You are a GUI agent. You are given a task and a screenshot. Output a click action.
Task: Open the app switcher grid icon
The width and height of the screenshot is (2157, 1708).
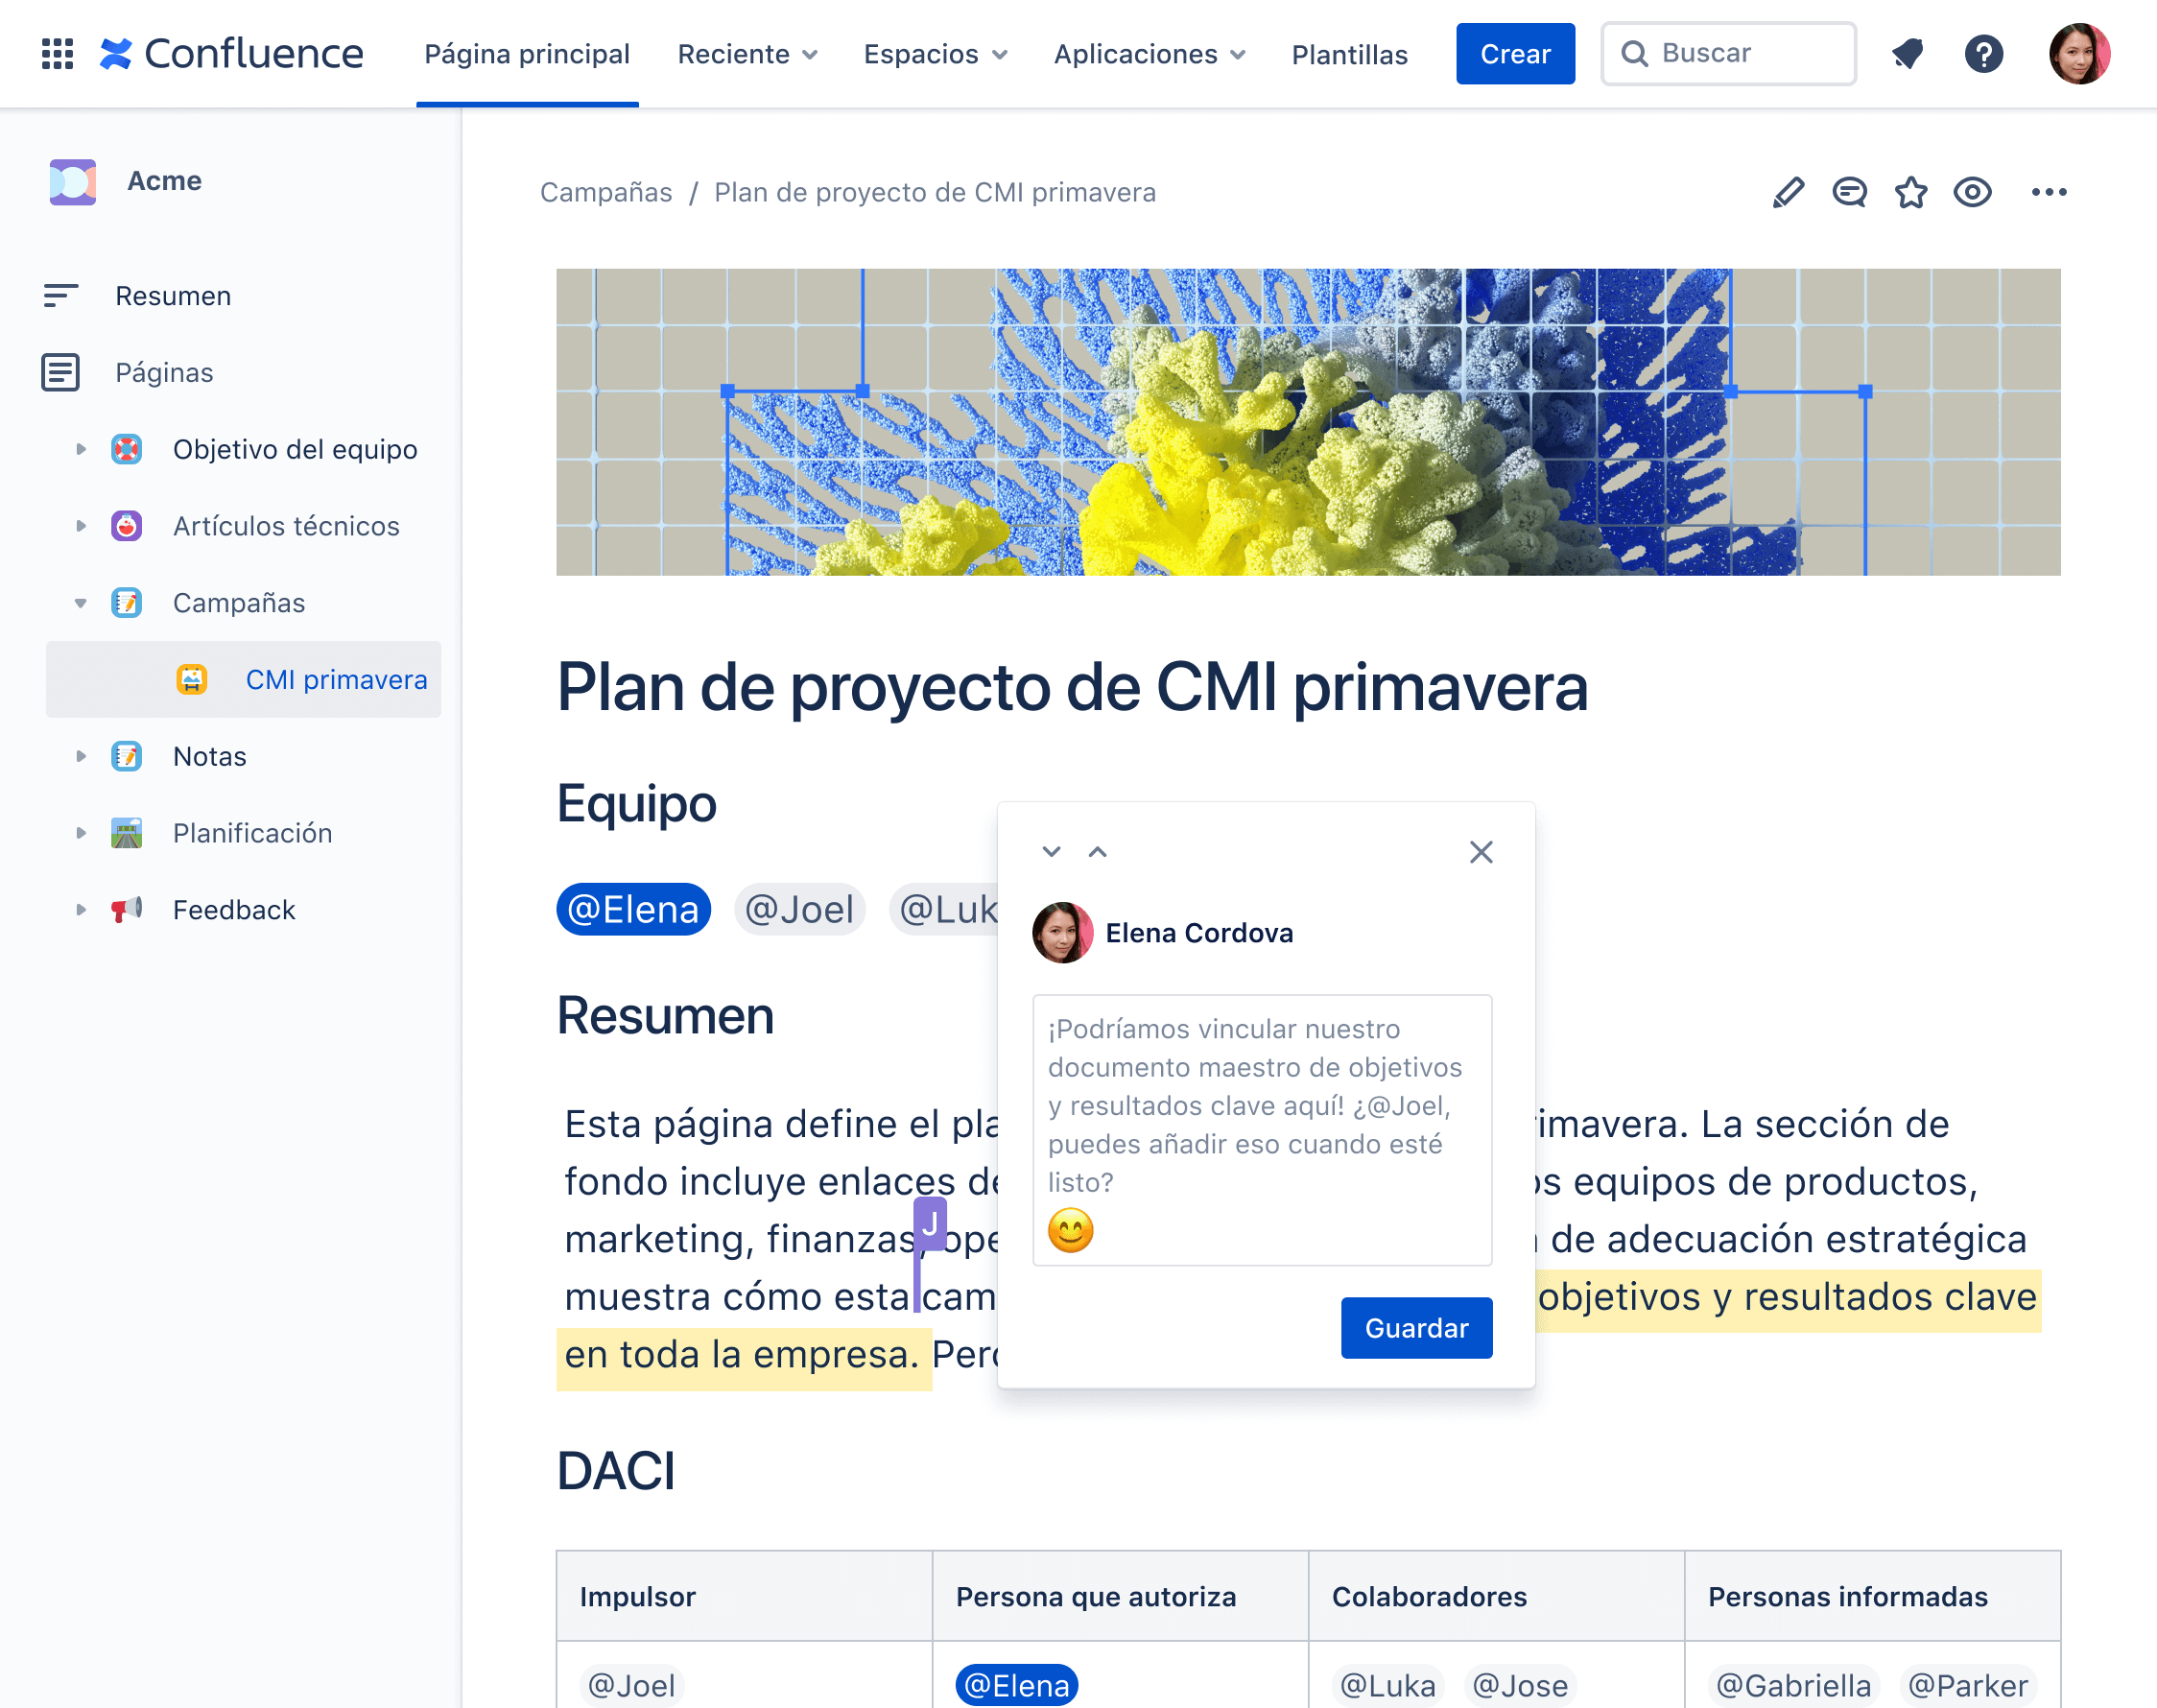pos(57,53)
